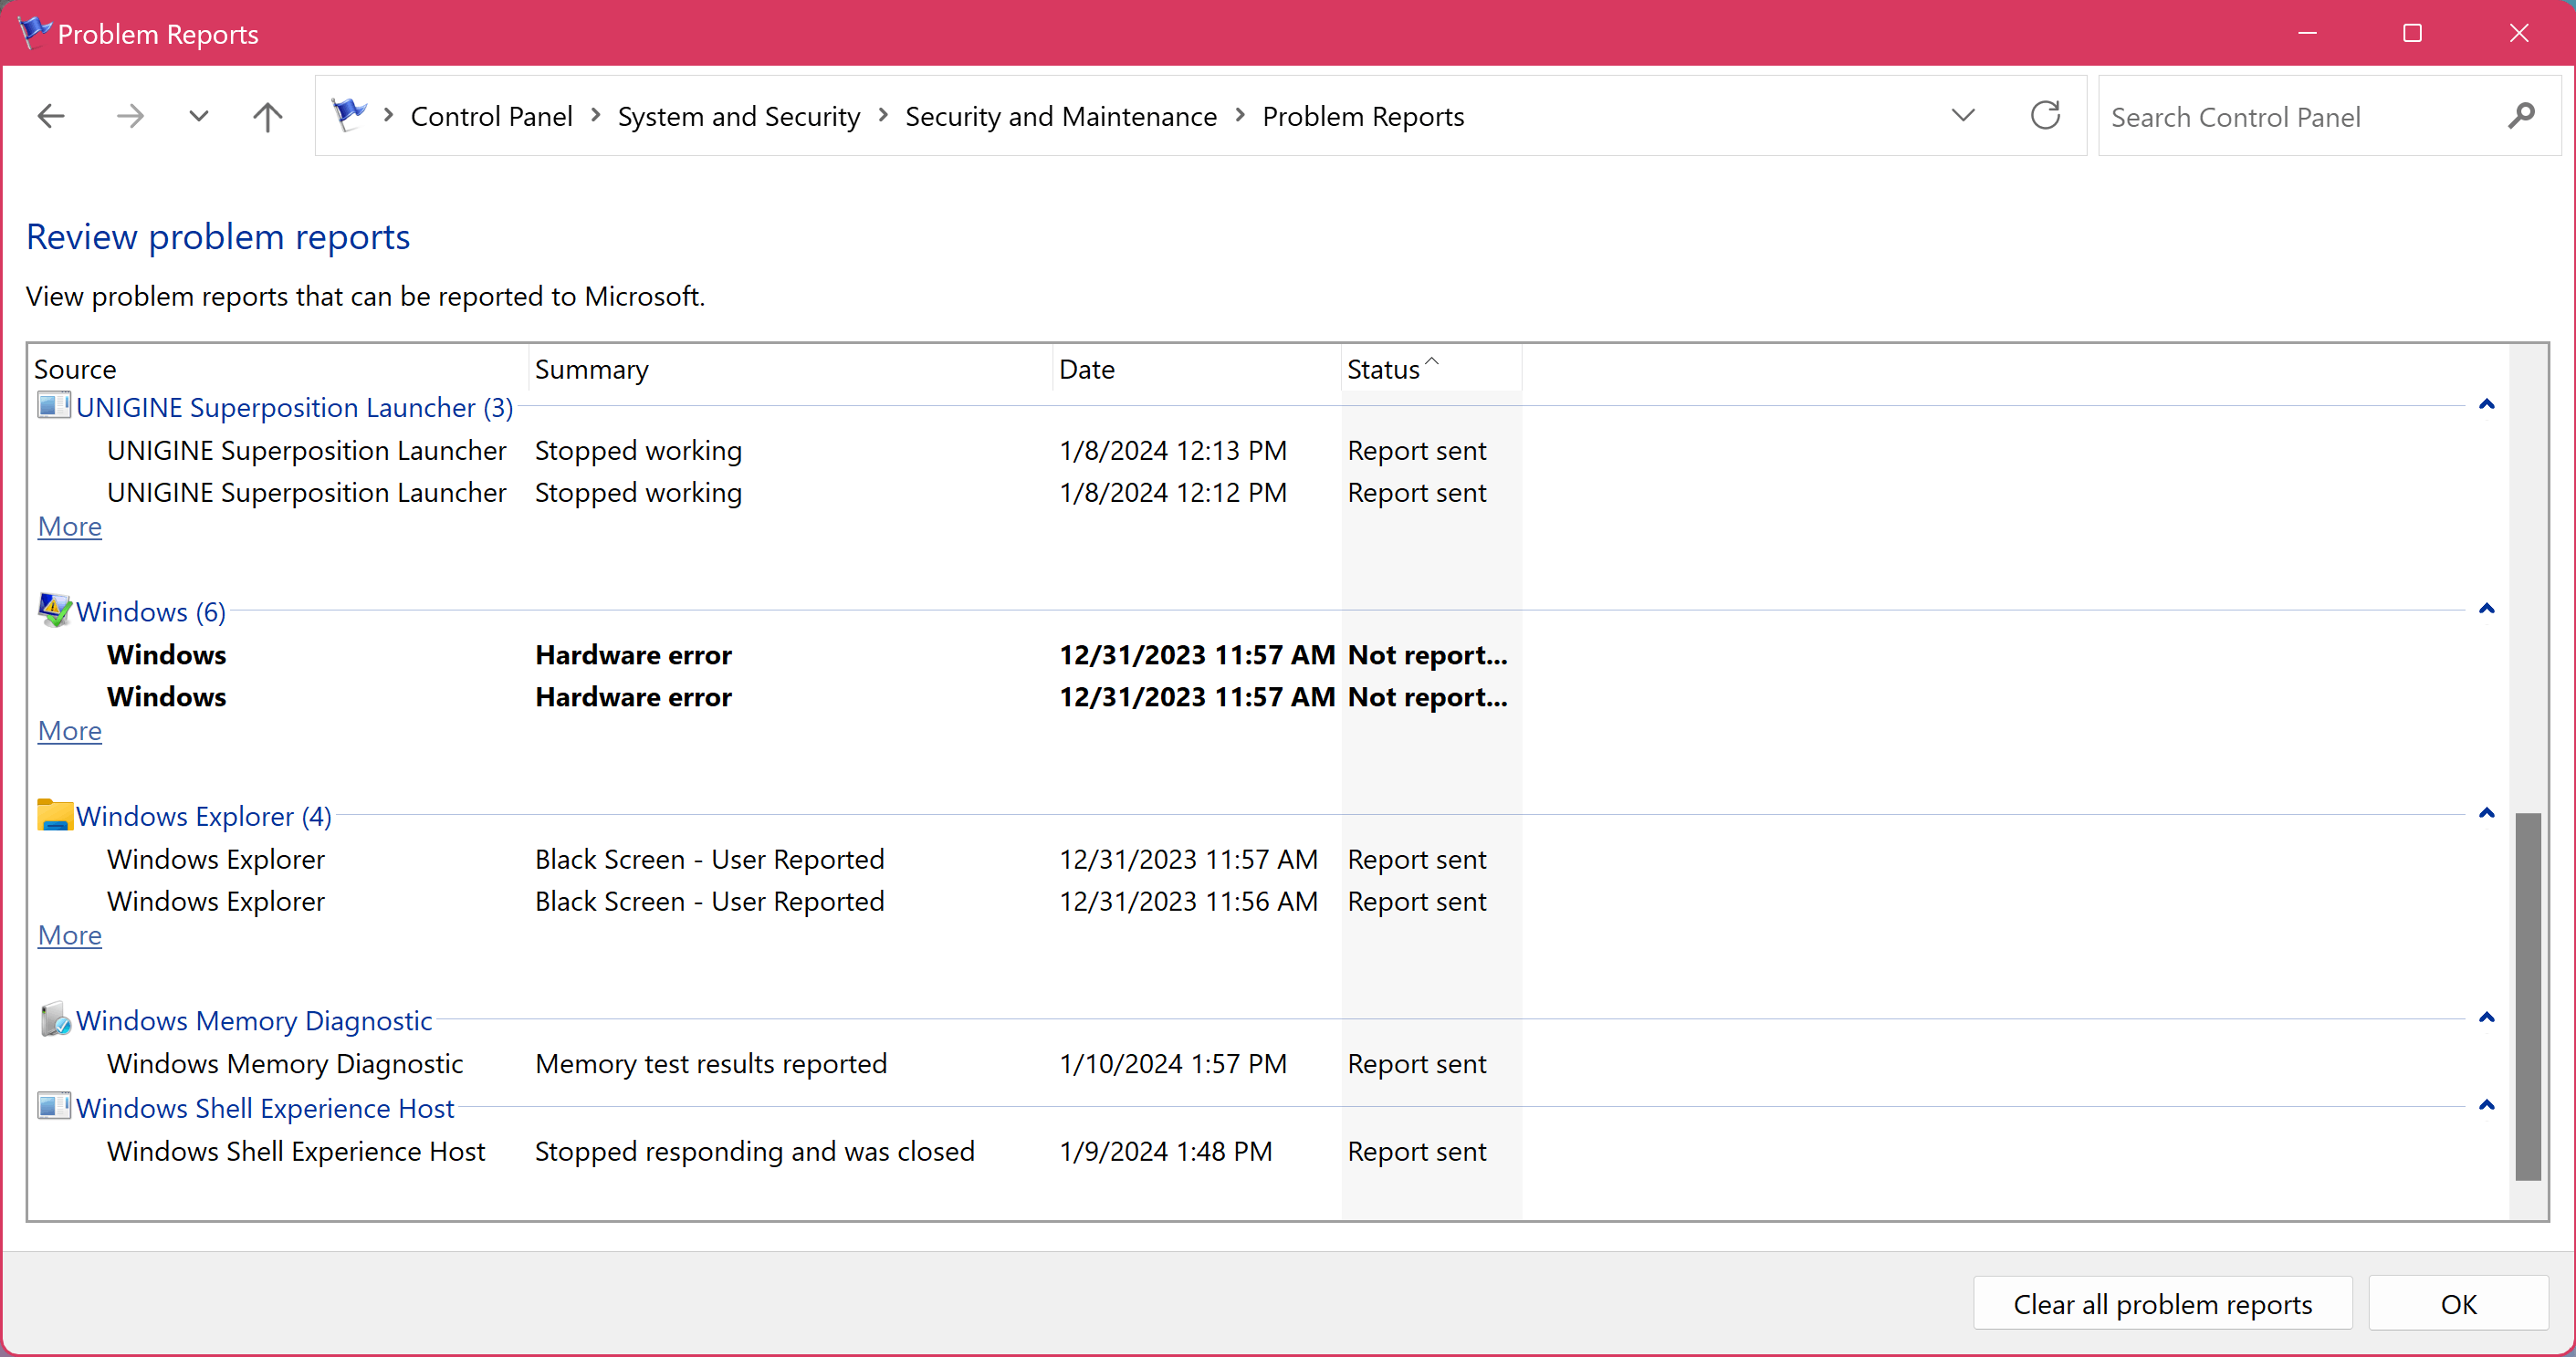Image resolution: width=2576 pixels, height=1357 pixels.
Task: Click the Windows Shell Experience Host group icon
Action: [54, 1106]
